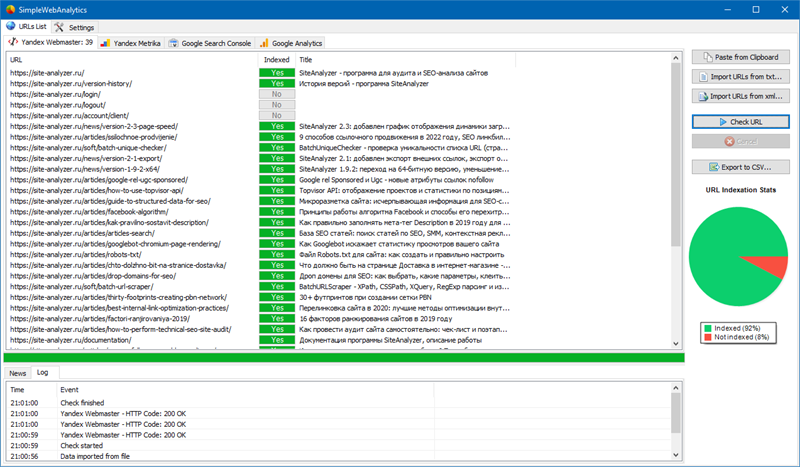Switch to the News tab

click(18, 373)
